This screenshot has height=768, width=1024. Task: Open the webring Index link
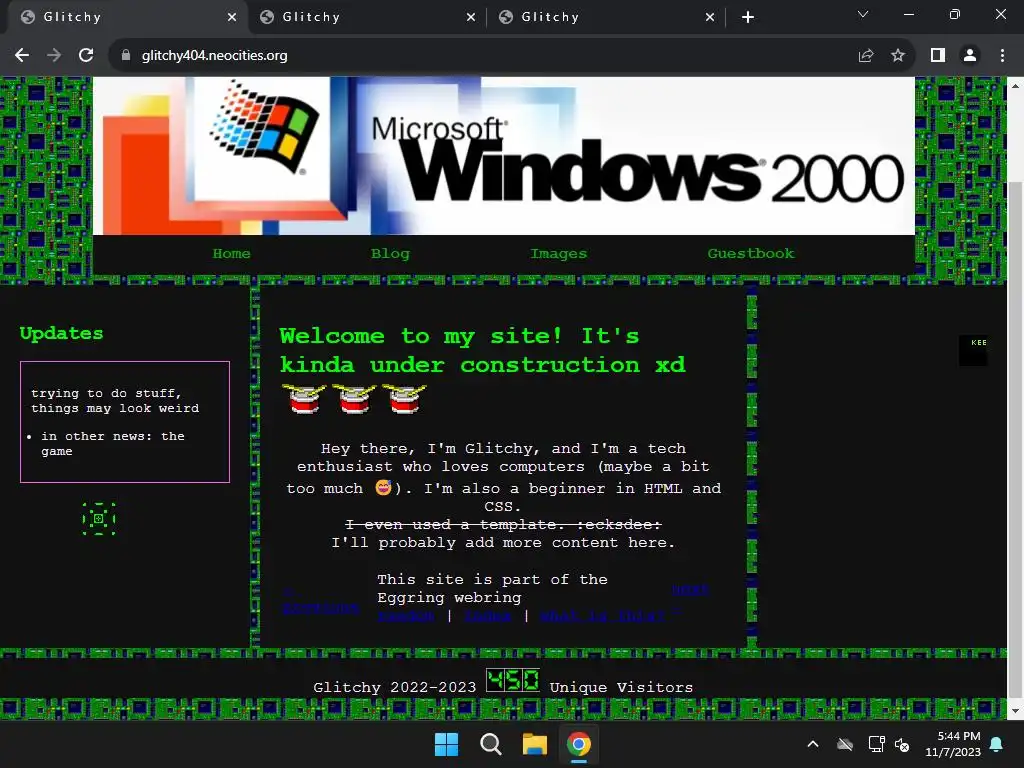(487, 616)
